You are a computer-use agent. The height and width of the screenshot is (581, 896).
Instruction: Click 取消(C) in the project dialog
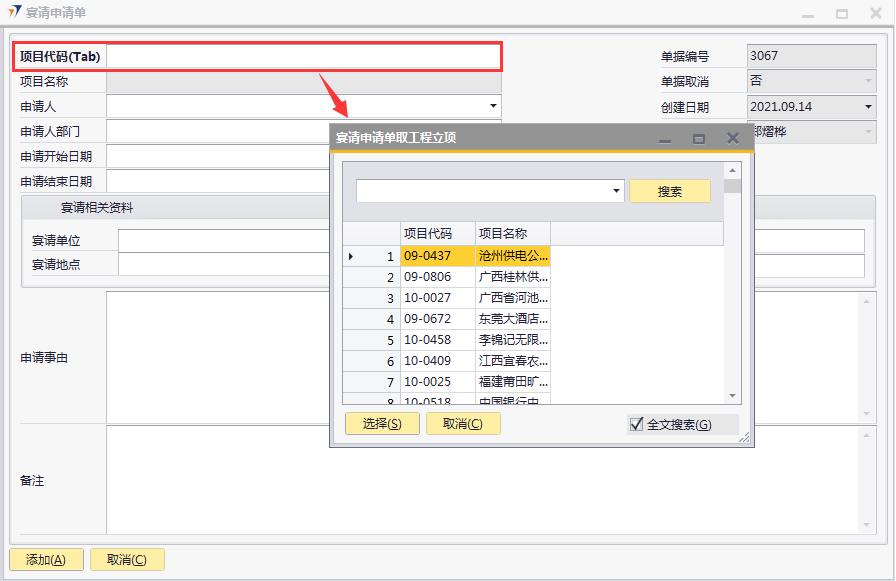tap(462, 424)
